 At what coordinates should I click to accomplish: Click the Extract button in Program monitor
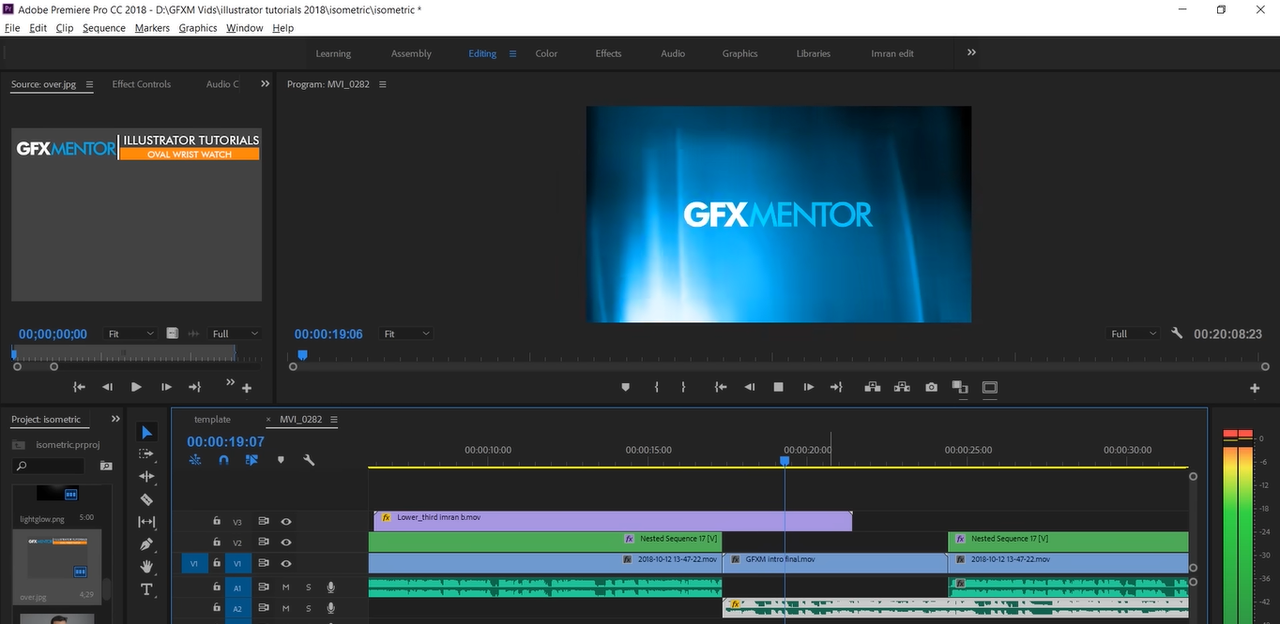[x=902, y=387]
